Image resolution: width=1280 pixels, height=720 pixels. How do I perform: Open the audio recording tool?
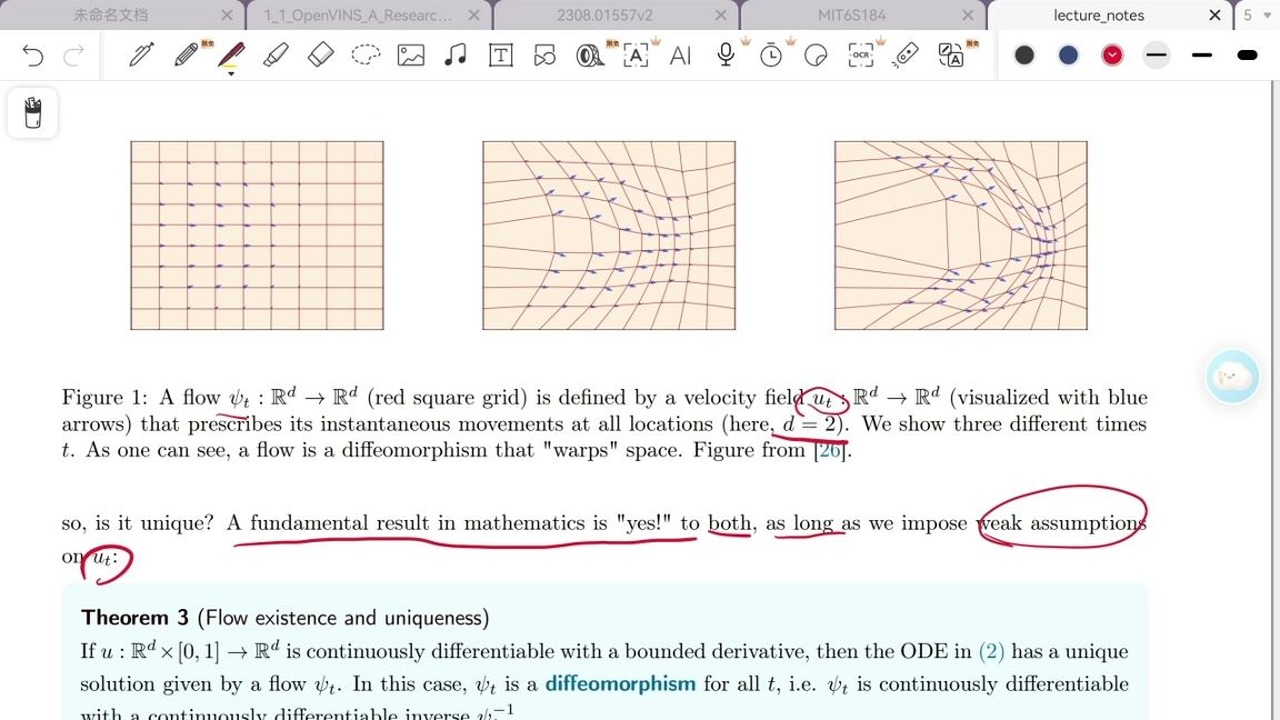pos(727,55)
